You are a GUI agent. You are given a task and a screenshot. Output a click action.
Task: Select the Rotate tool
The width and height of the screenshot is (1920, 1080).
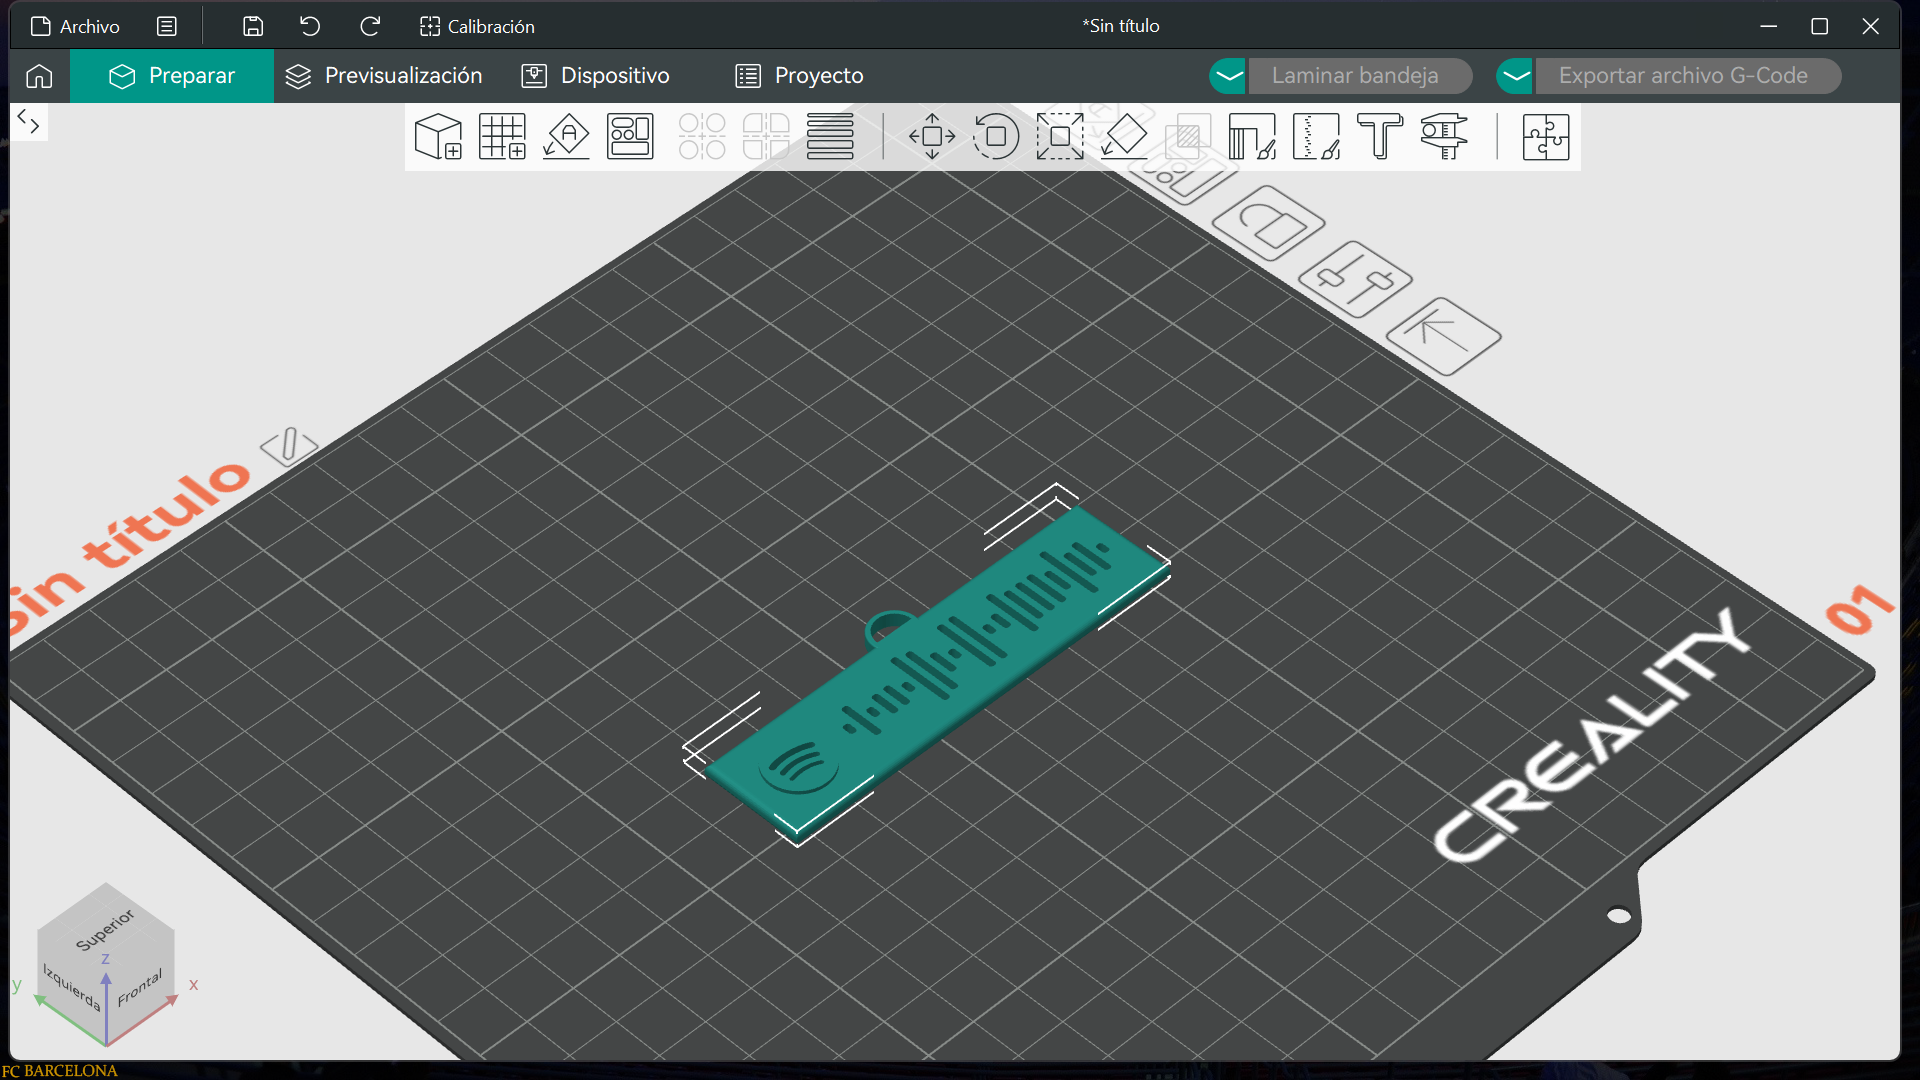996,137
